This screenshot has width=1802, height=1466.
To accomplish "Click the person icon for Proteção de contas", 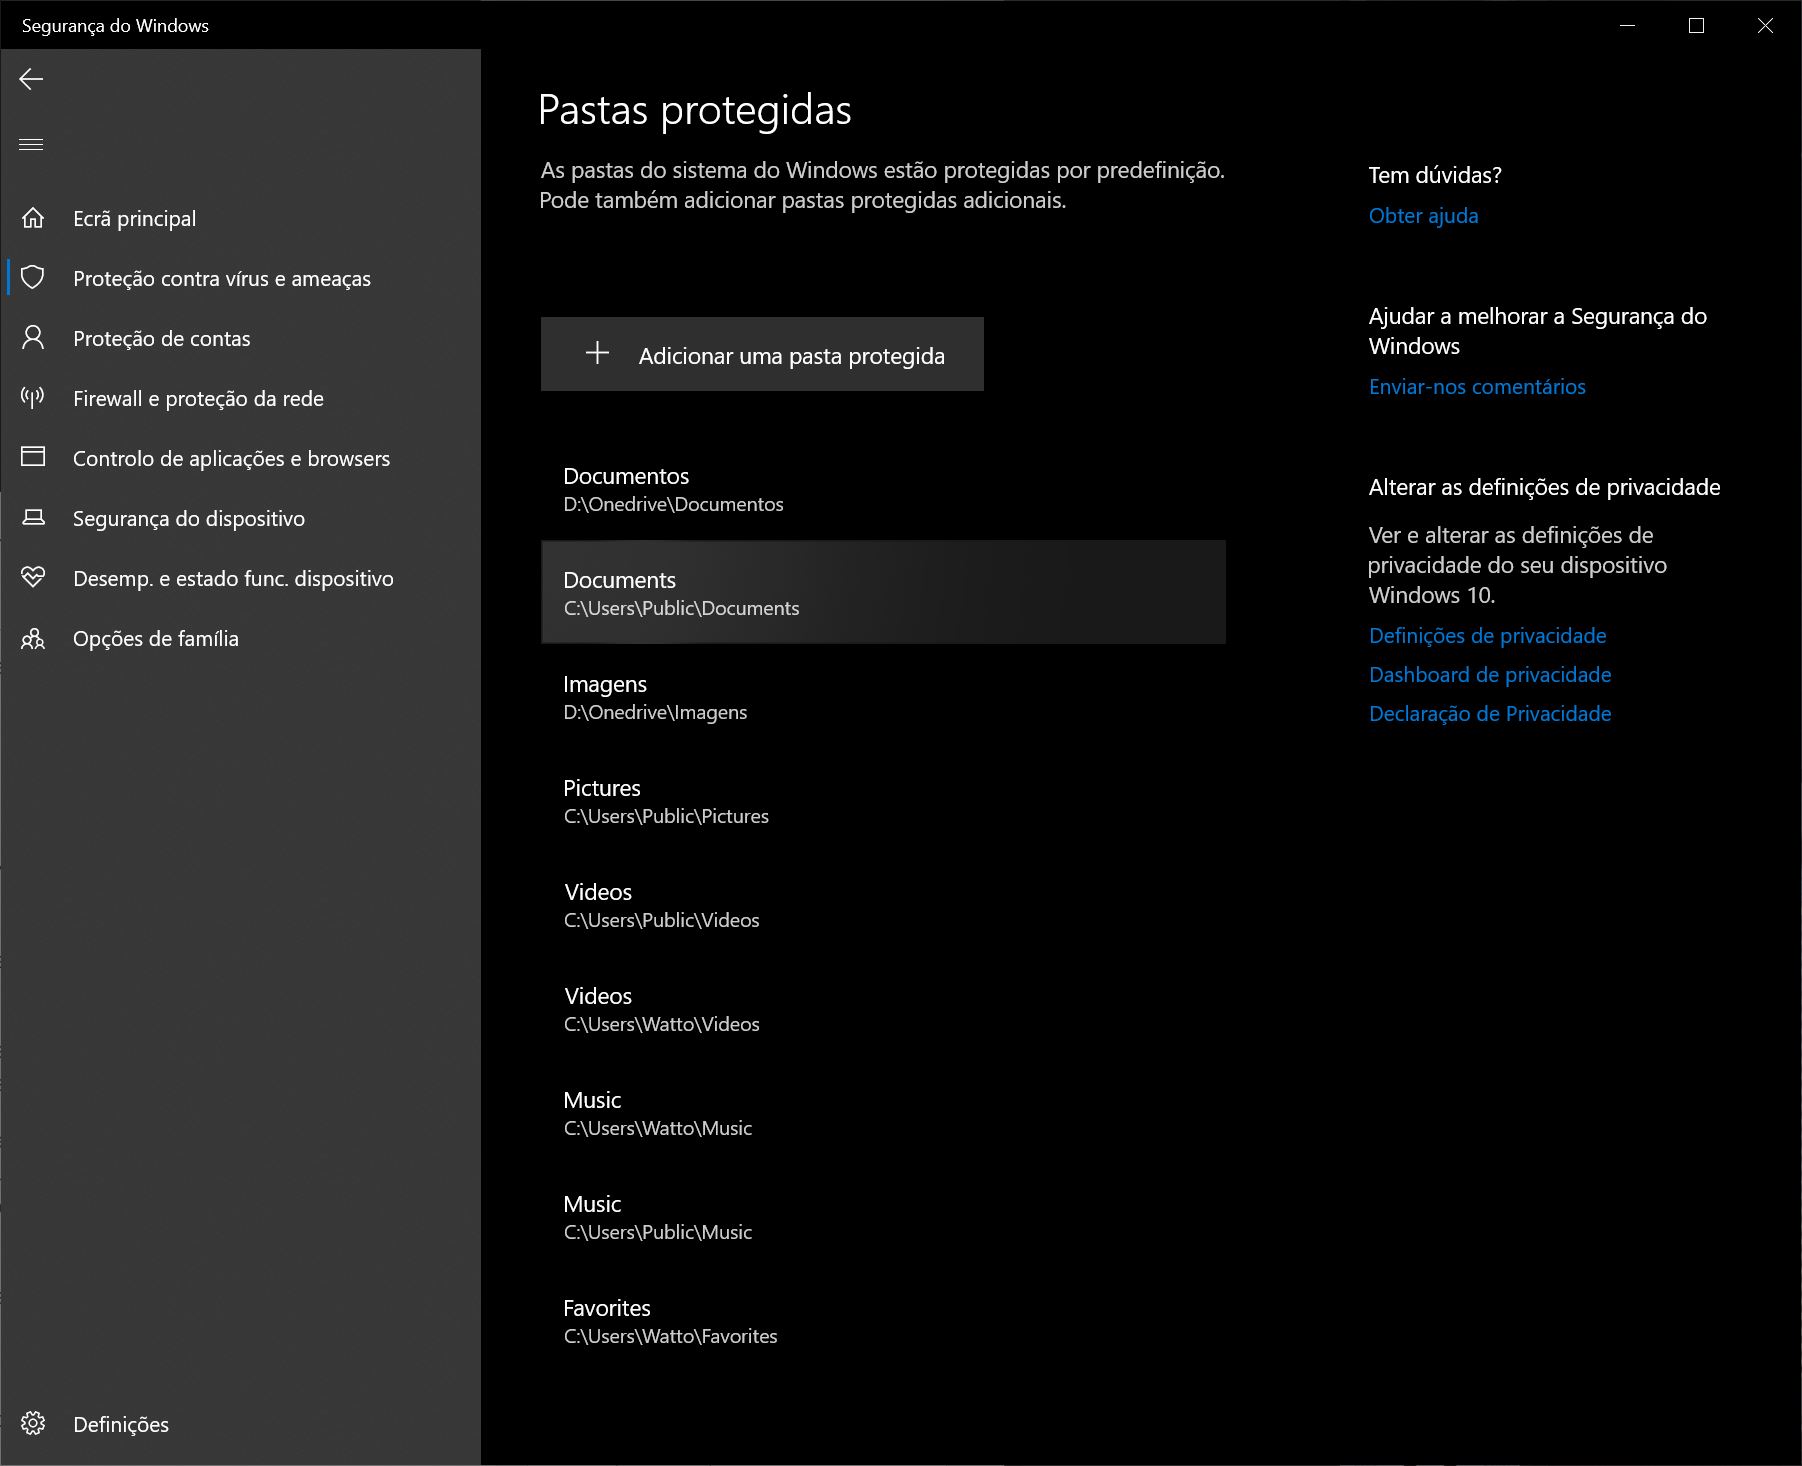I will (x=33, y=338).
